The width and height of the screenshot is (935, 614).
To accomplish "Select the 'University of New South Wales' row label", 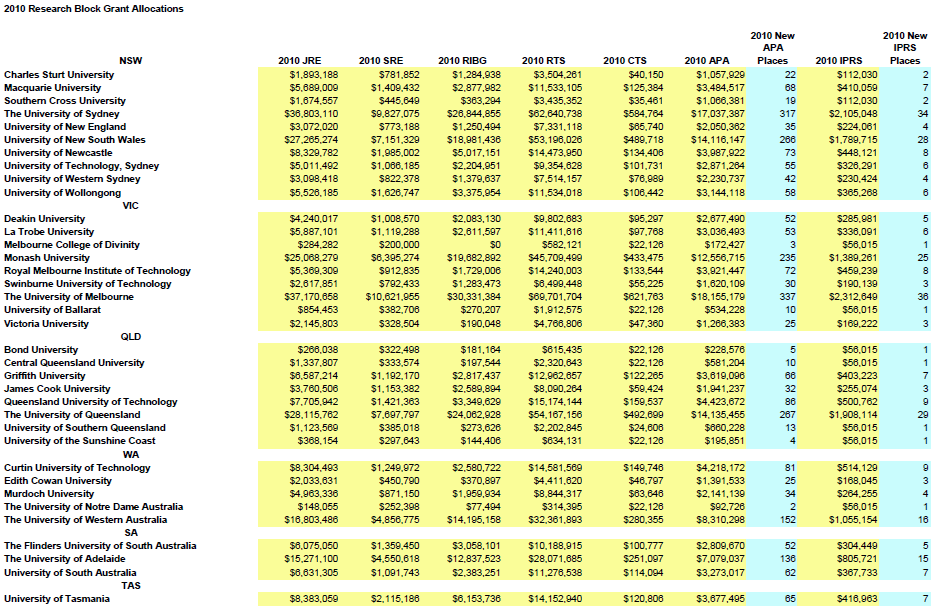I will tap(75, 140).
